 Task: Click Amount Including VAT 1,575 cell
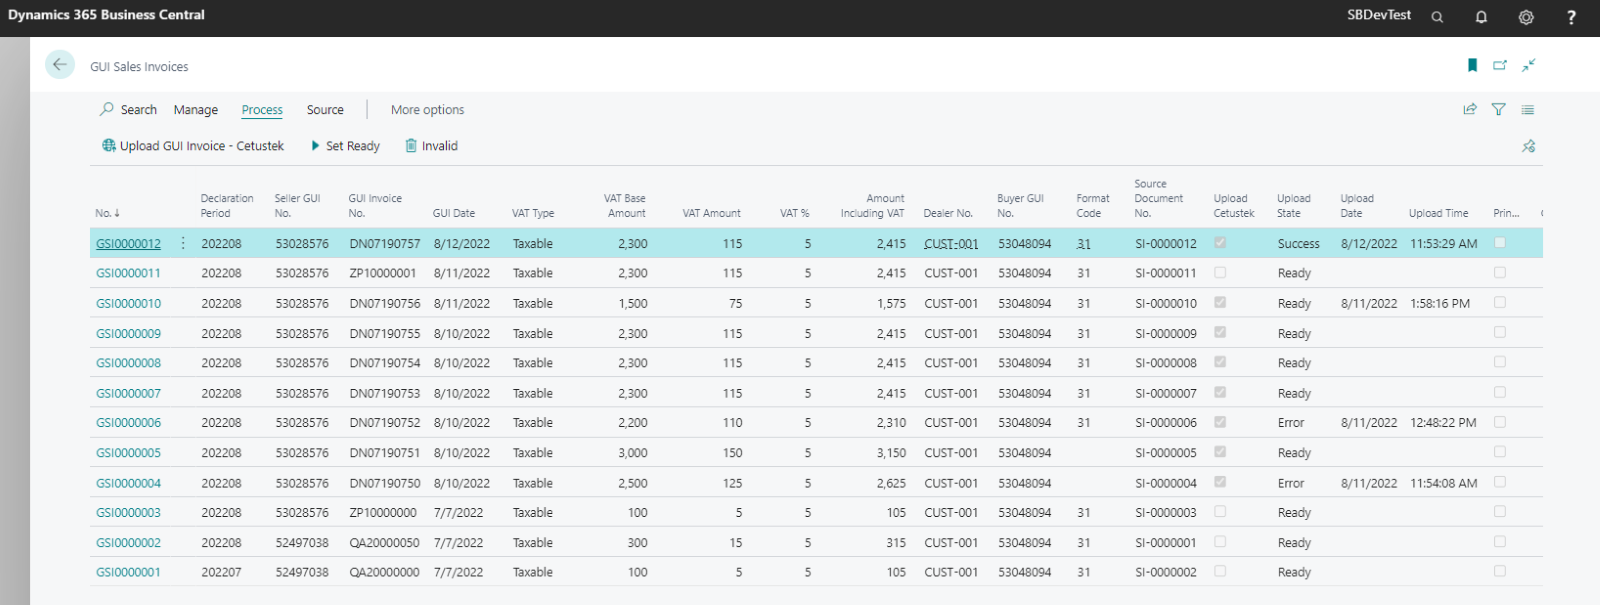(891, 304)
